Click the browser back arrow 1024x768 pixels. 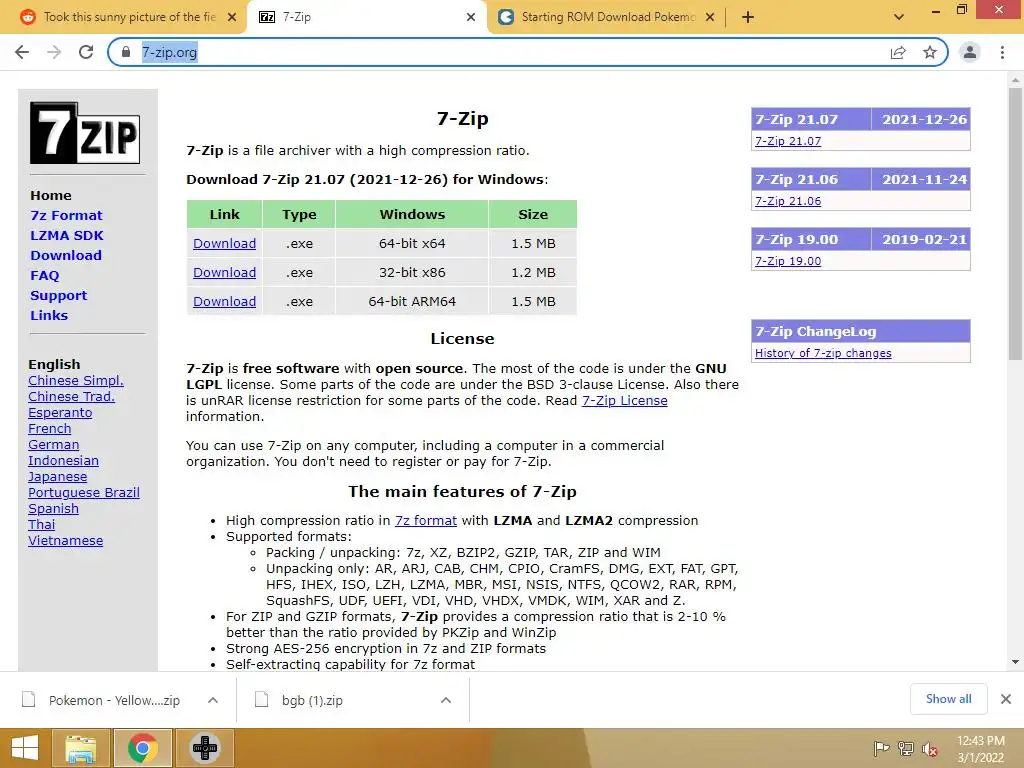[x=22, y=52]
